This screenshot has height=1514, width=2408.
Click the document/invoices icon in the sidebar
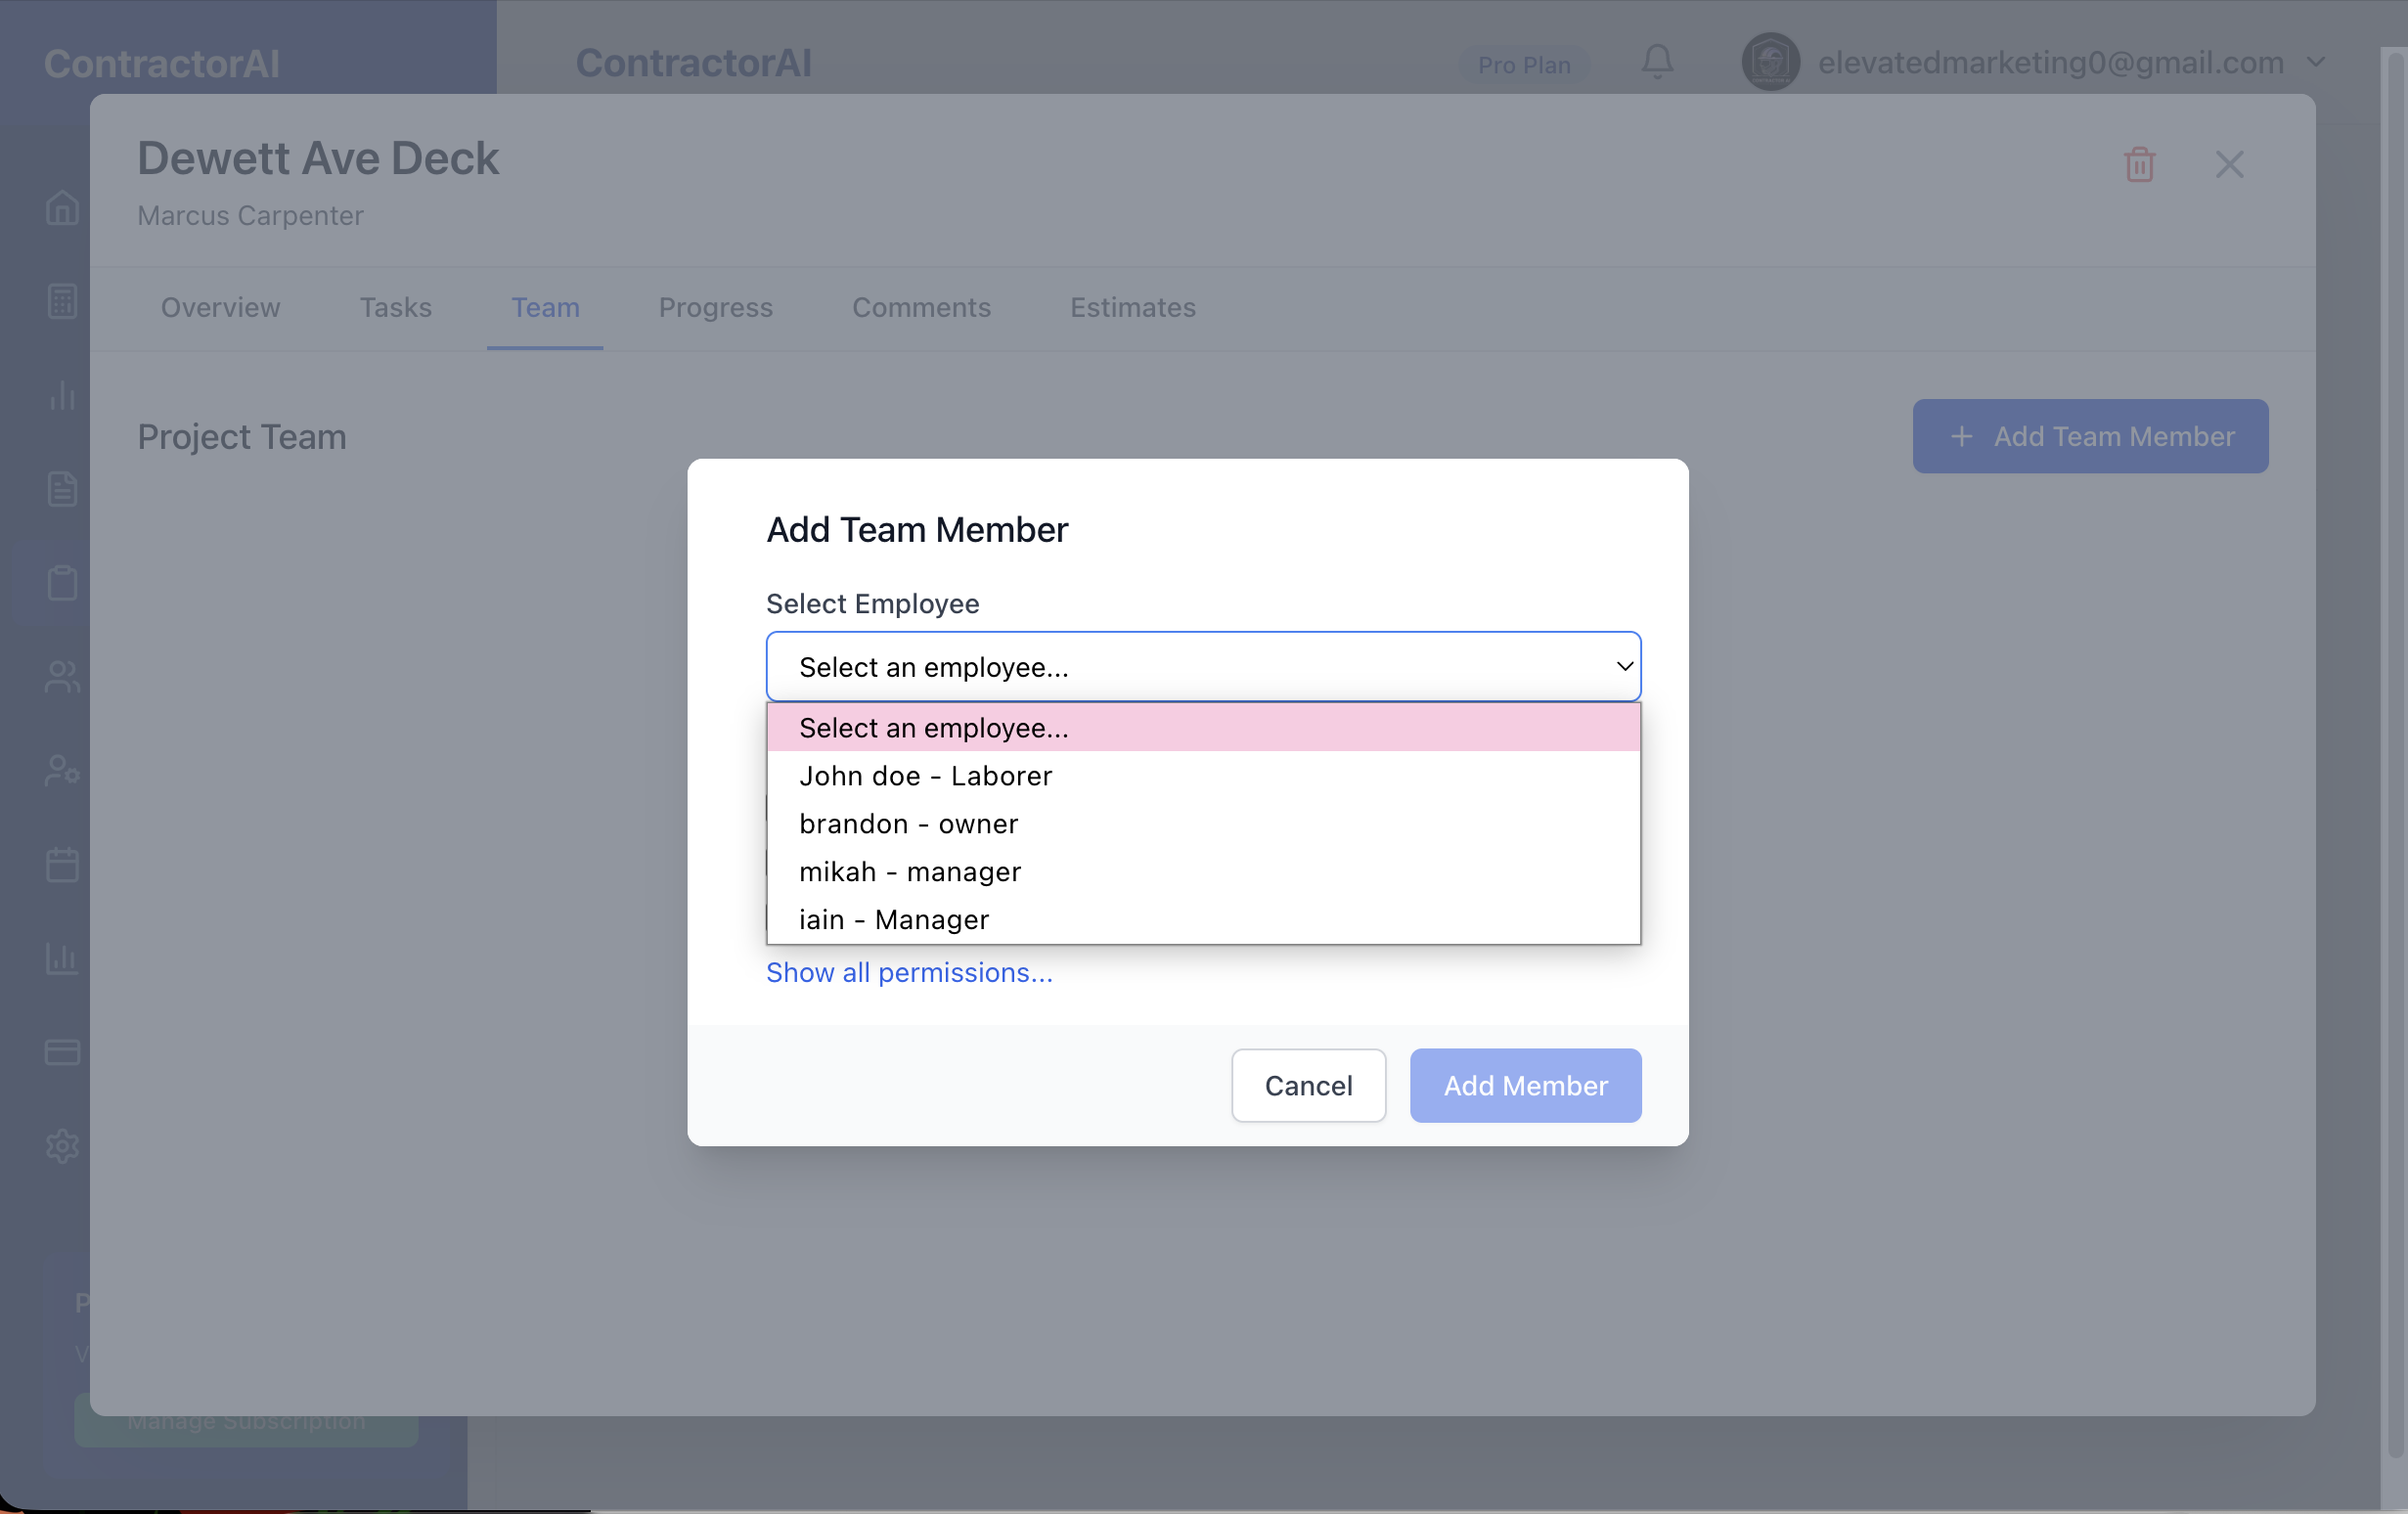coord(61,488)
